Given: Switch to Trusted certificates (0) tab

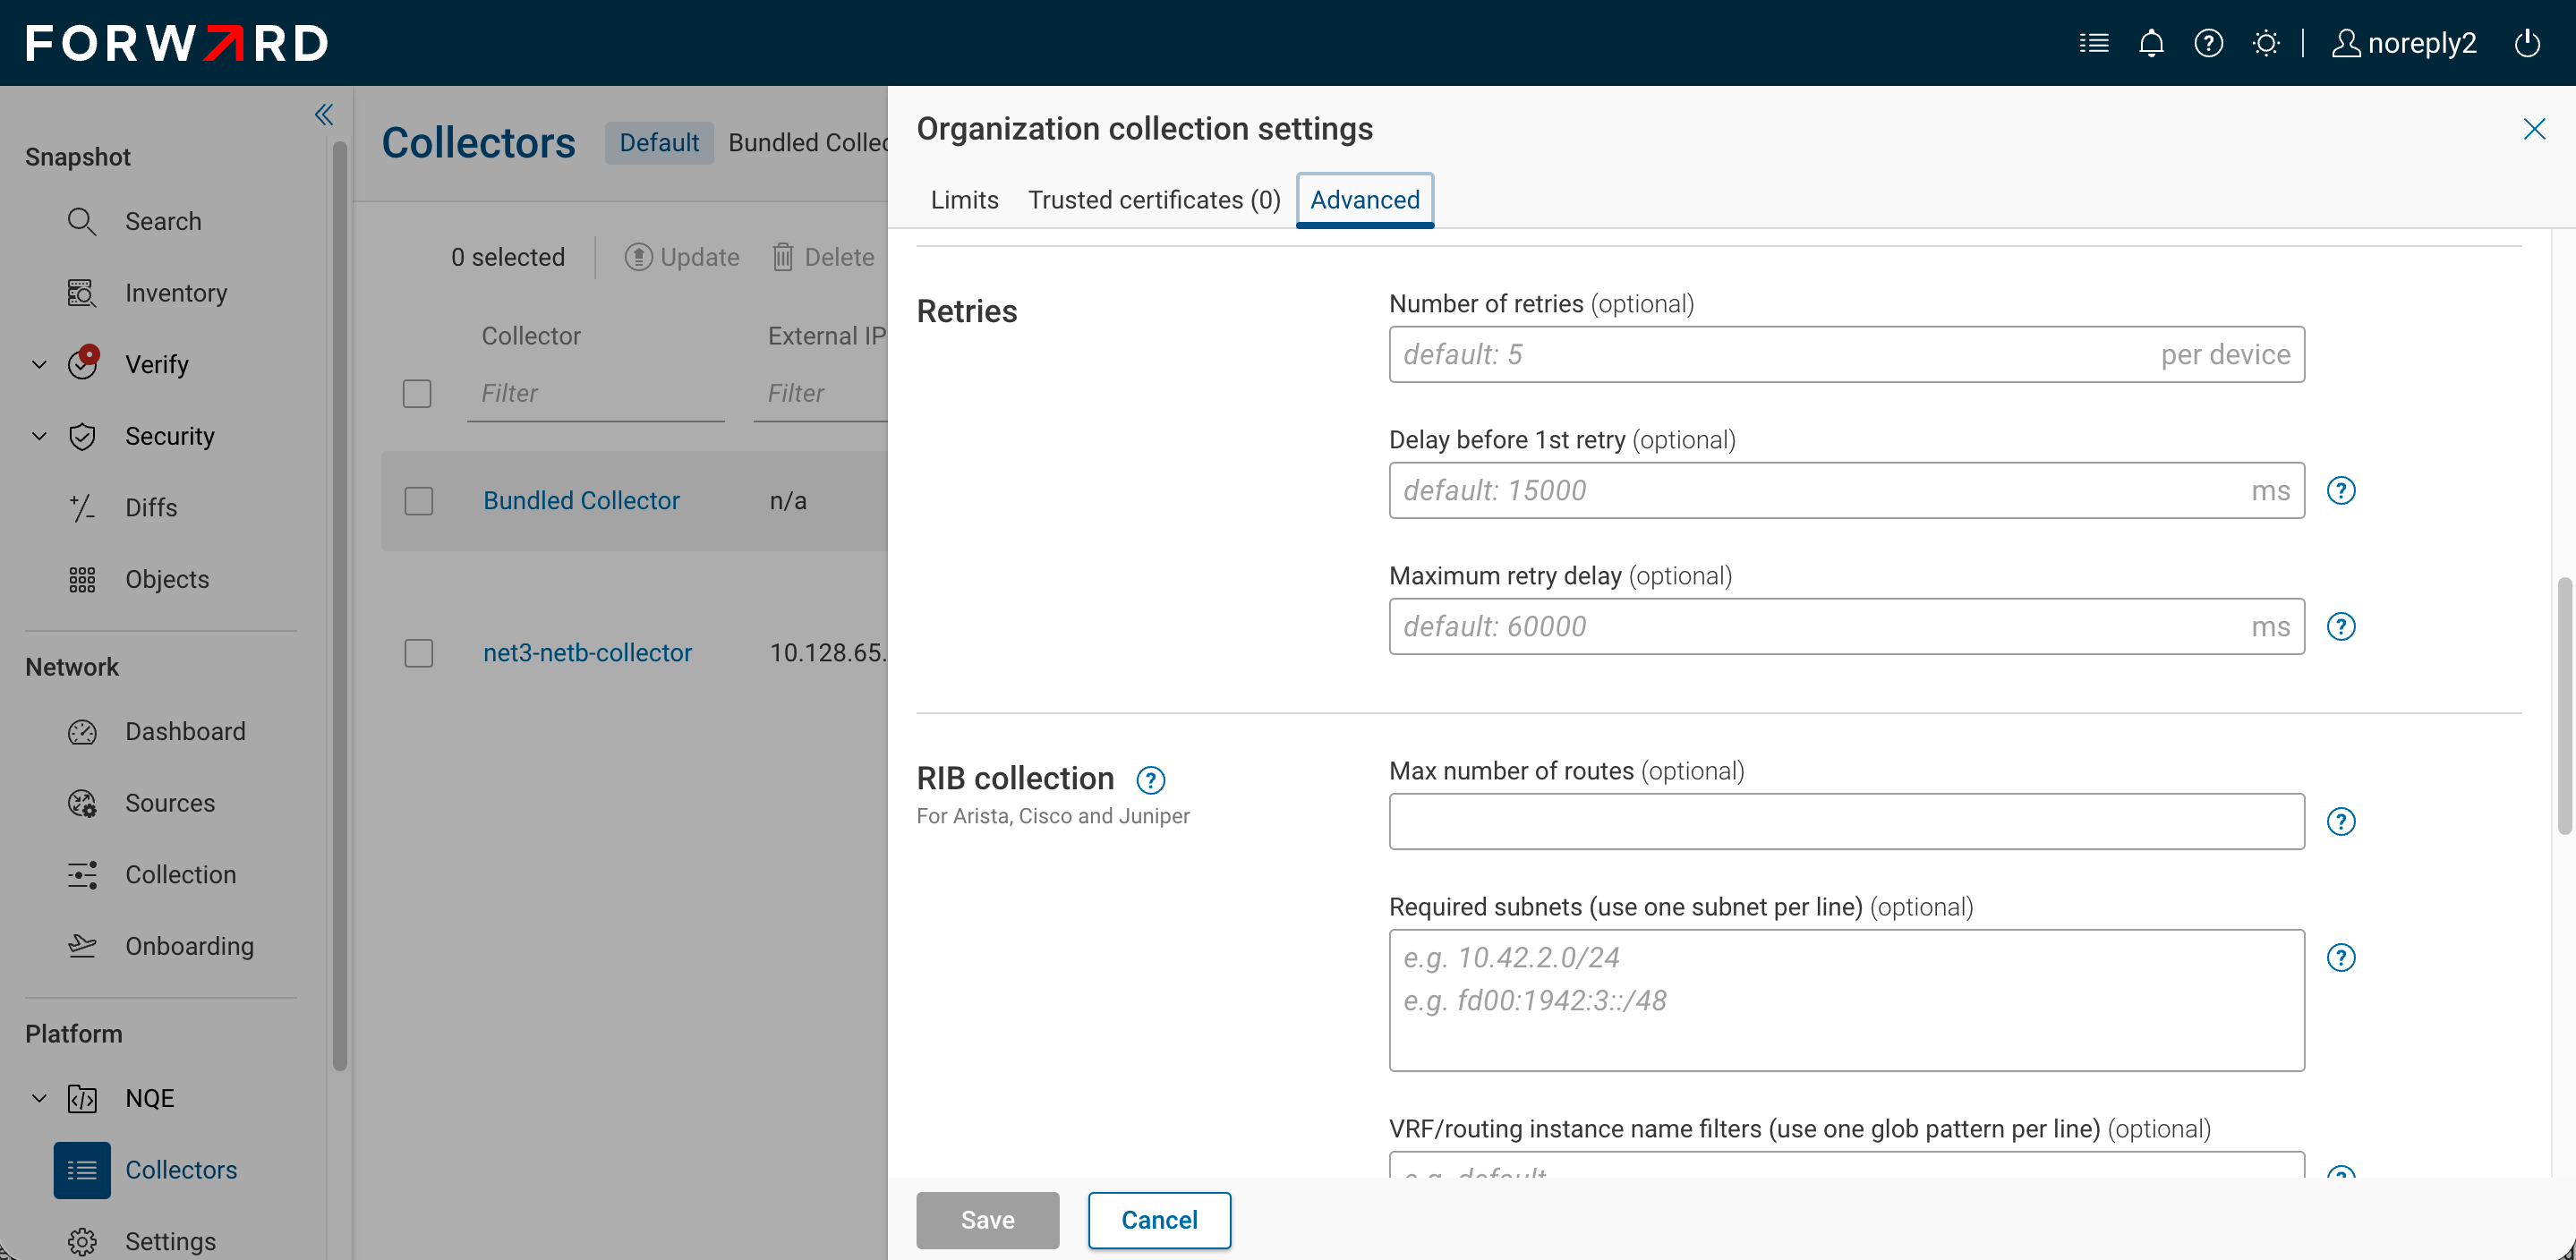Looking at the screenshot, I should (x=1154, y=200).
